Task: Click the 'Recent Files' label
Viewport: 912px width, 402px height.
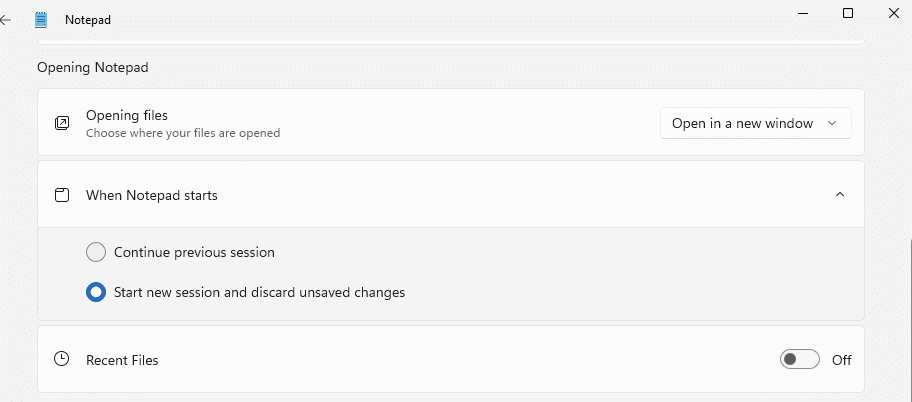Action: (122, 360)
